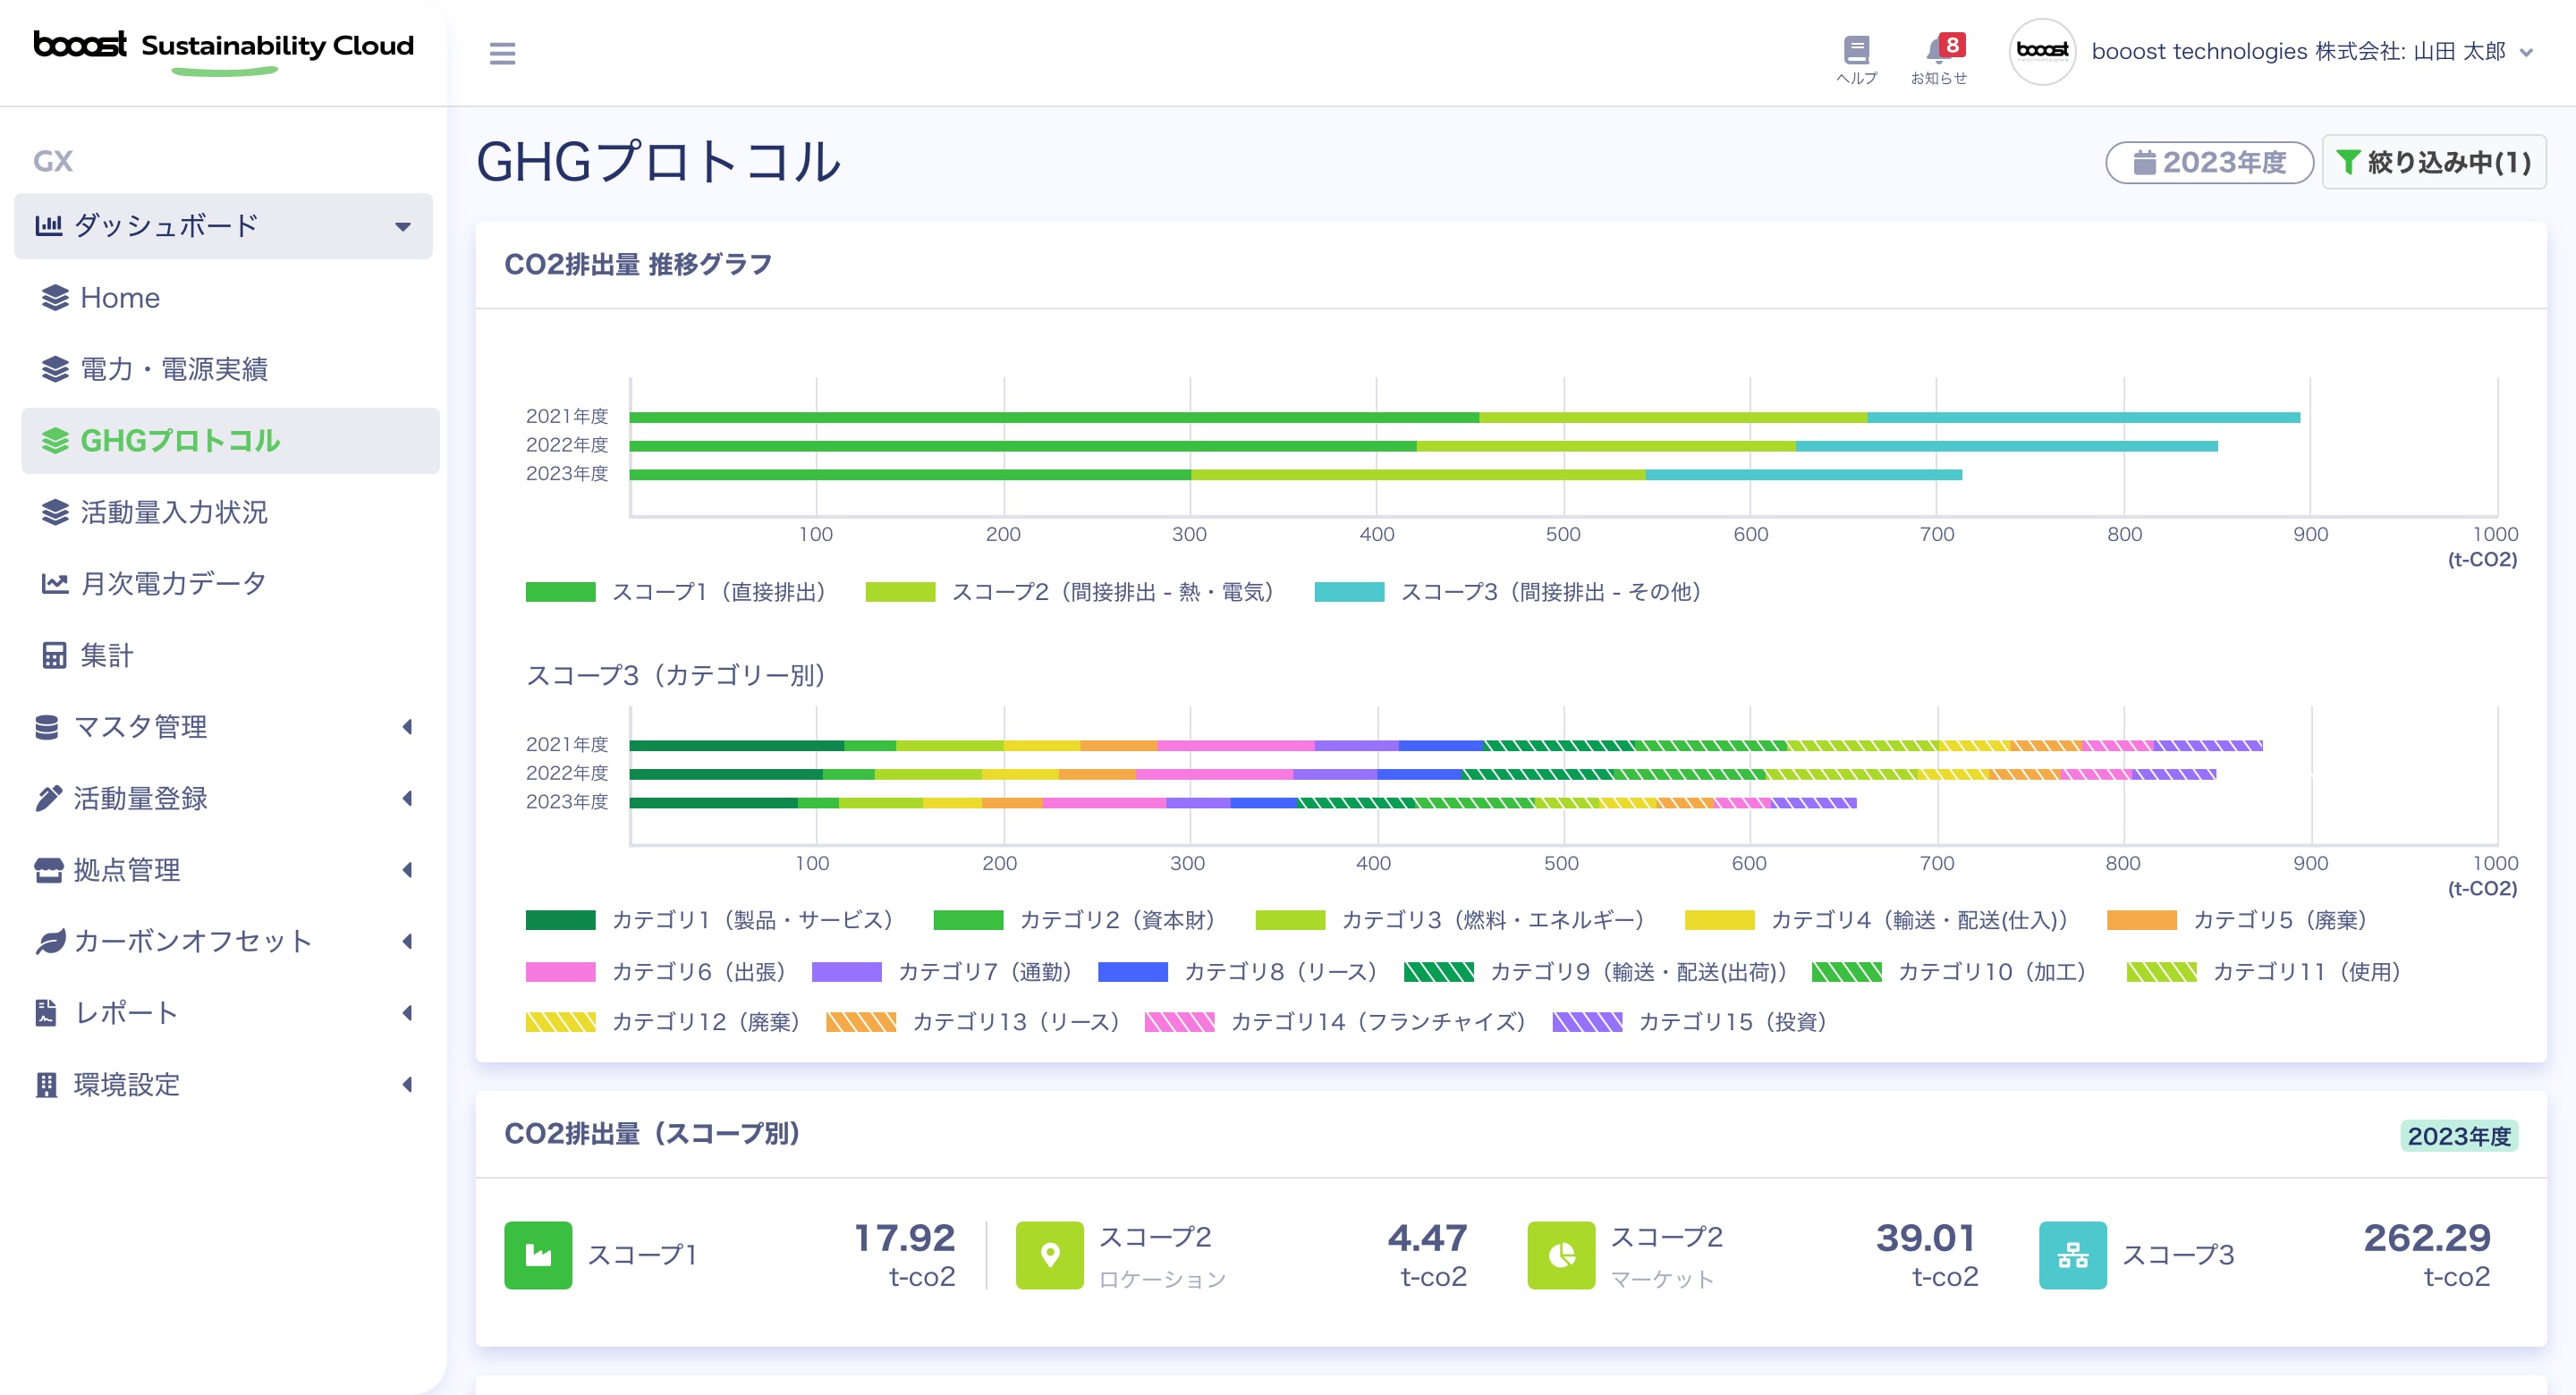Toggle カテゴリ5（廃棄）legend

[2237, 920]
